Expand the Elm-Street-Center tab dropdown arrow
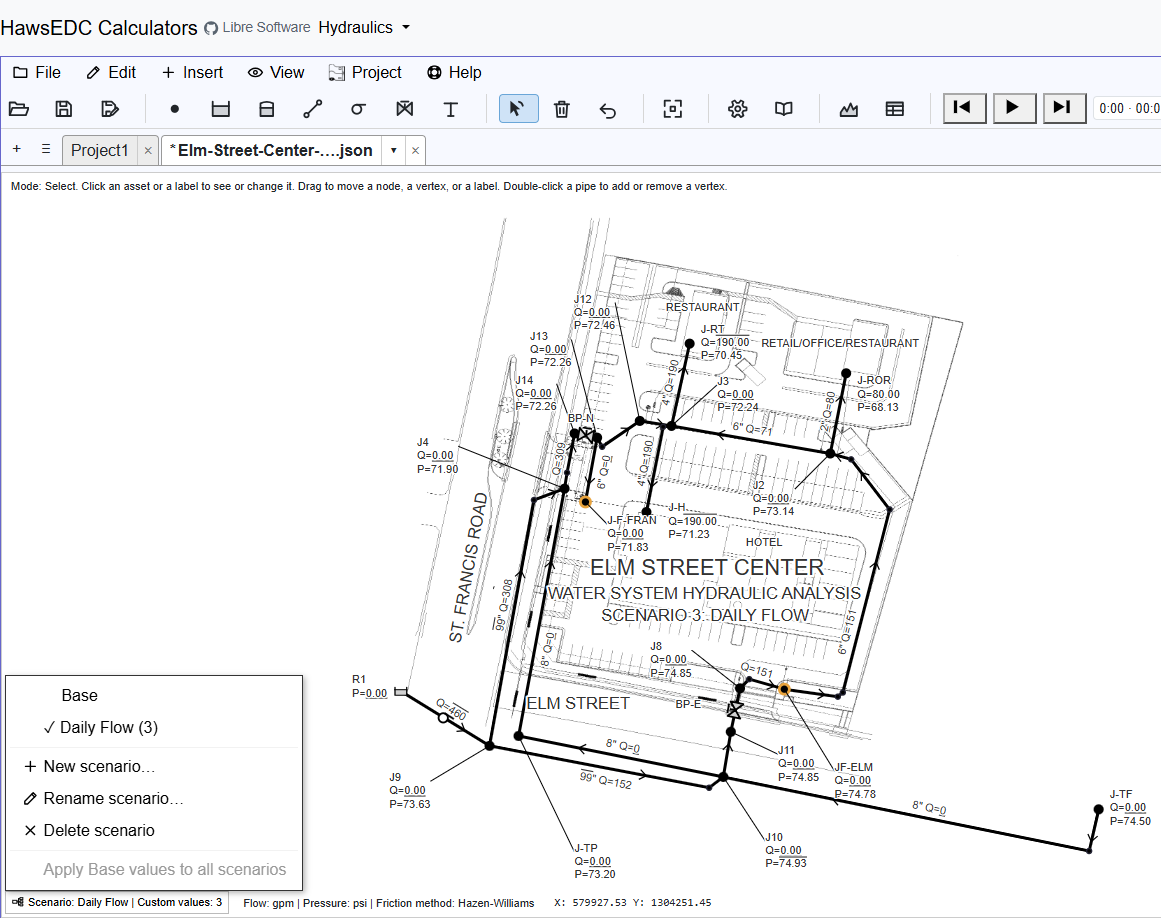The height and width of the screenshot is (918, 1161). click(x=393, y=150)
